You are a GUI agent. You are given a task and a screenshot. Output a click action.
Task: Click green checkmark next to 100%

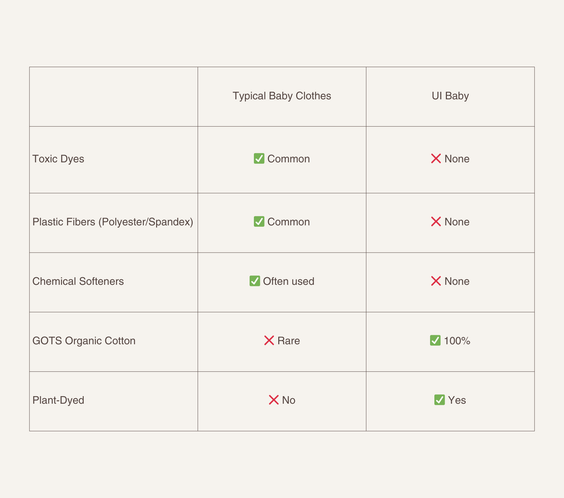pos(435,340)
